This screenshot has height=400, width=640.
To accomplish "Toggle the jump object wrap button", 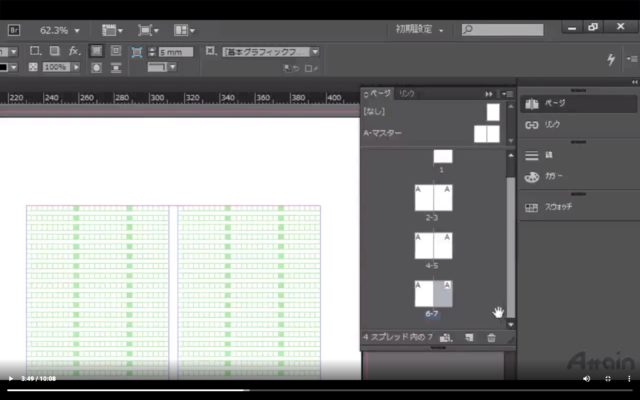I will click(x=116, y=68).
